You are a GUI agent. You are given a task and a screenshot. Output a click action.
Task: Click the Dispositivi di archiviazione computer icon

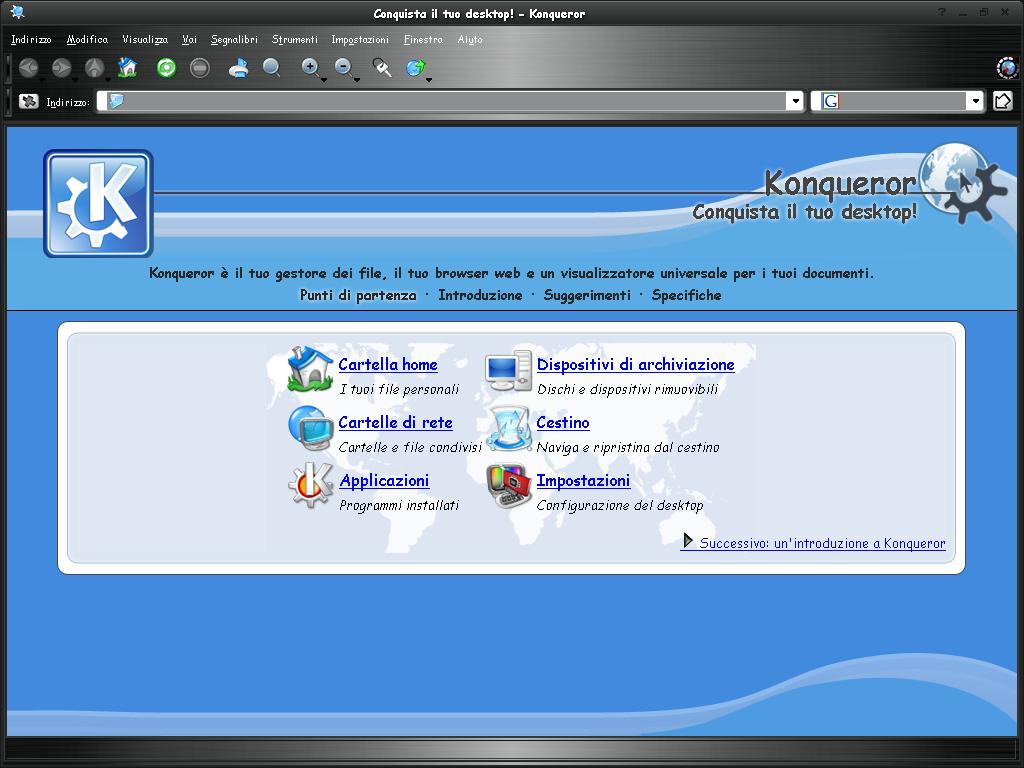pyautogui.click(x=509, y=370)
